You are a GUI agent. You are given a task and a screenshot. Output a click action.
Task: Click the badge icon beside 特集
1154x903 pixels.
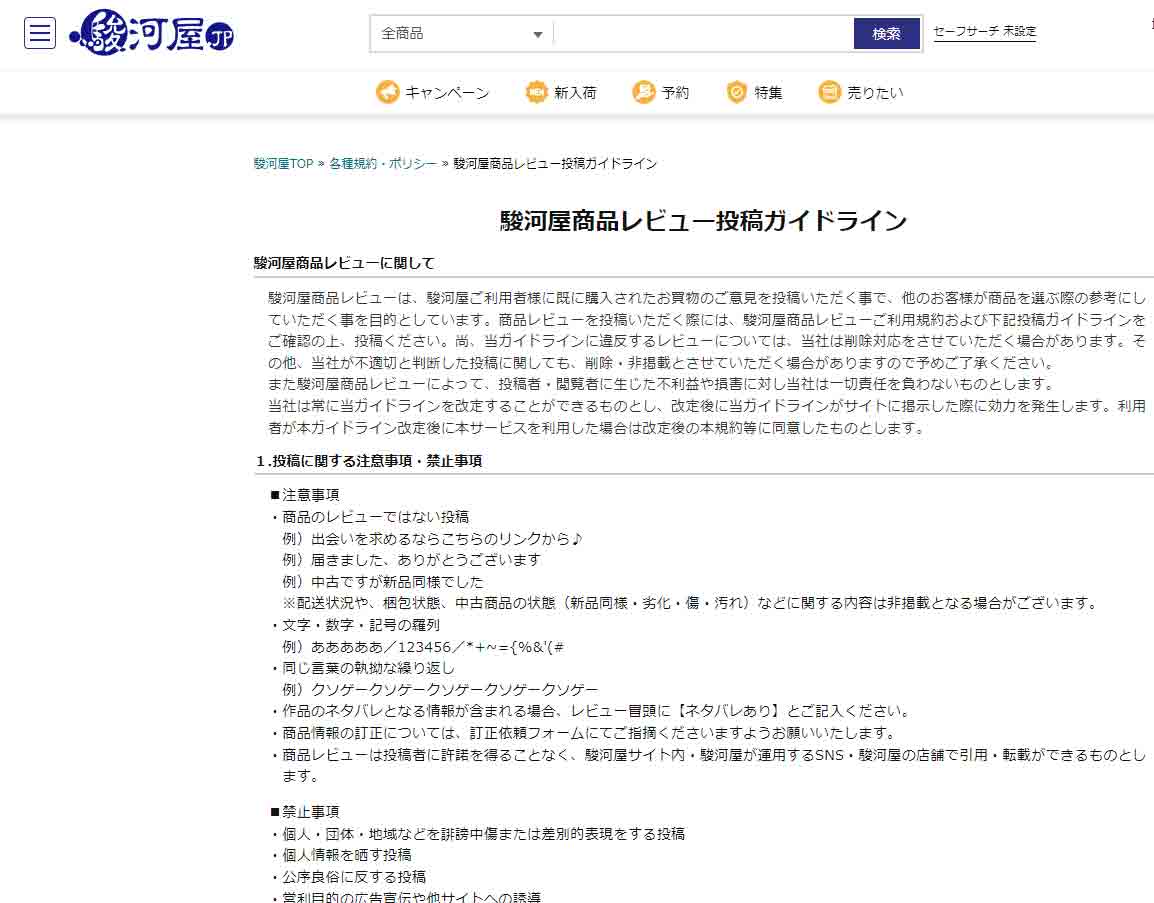(x=737, y=92)
